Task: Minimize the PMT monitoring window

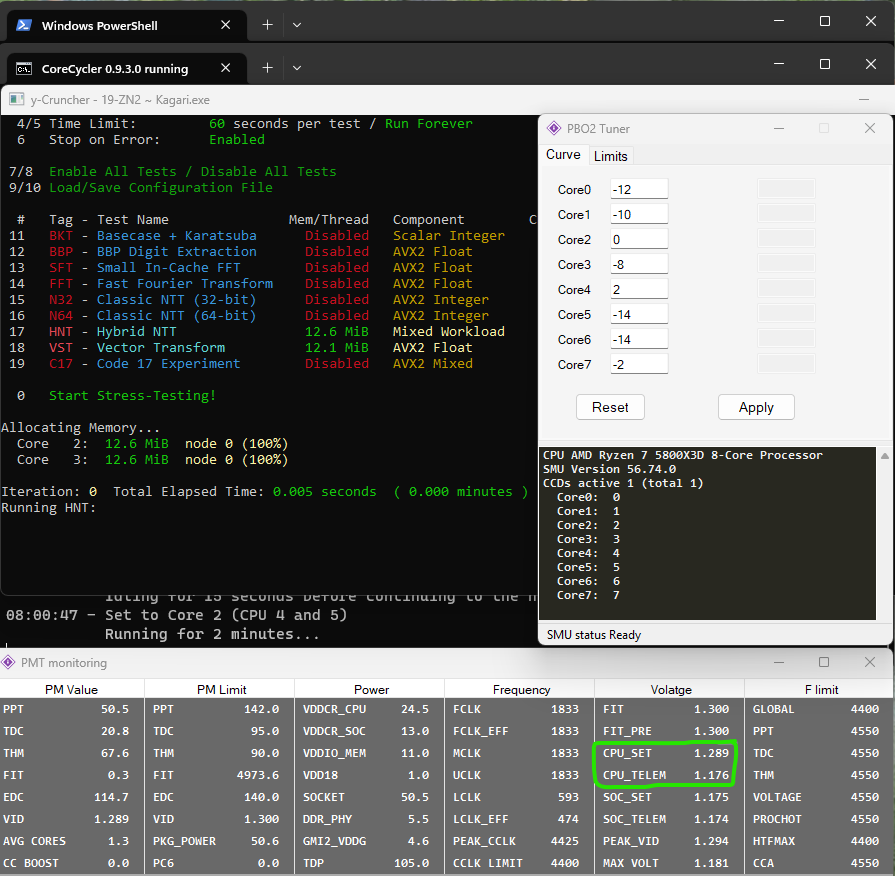Action: pyautogui.click(x=779, y=663)
